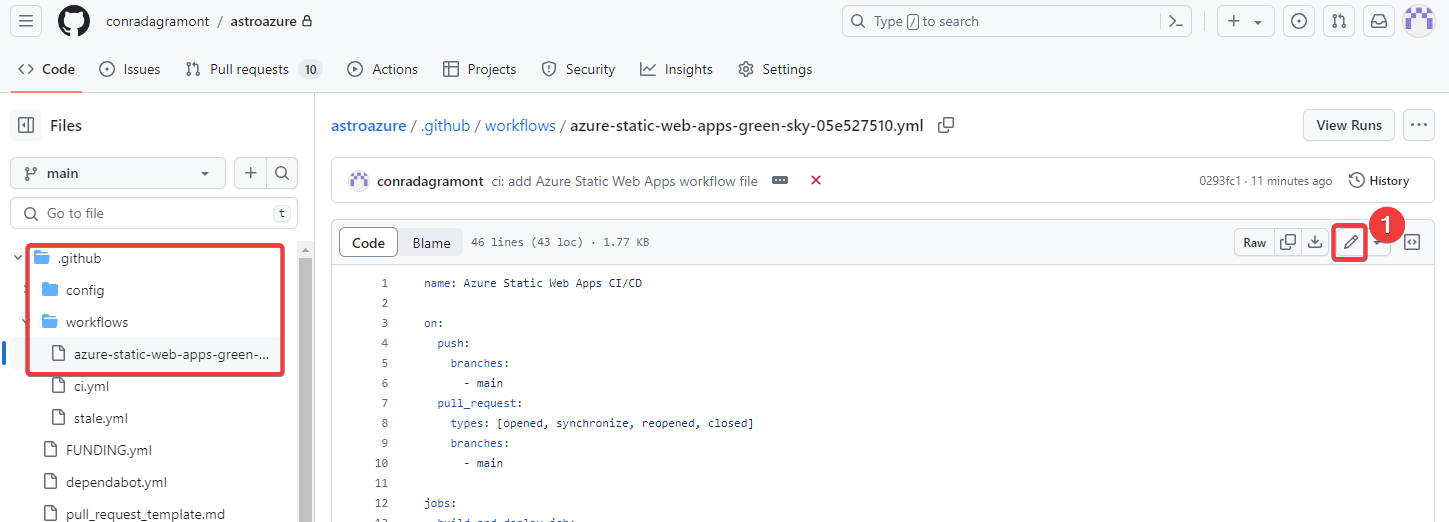Go to the GitHub homepage logo
Image resolution: width=1449 pixels, height=522 pixels.
tap(74, 21)
